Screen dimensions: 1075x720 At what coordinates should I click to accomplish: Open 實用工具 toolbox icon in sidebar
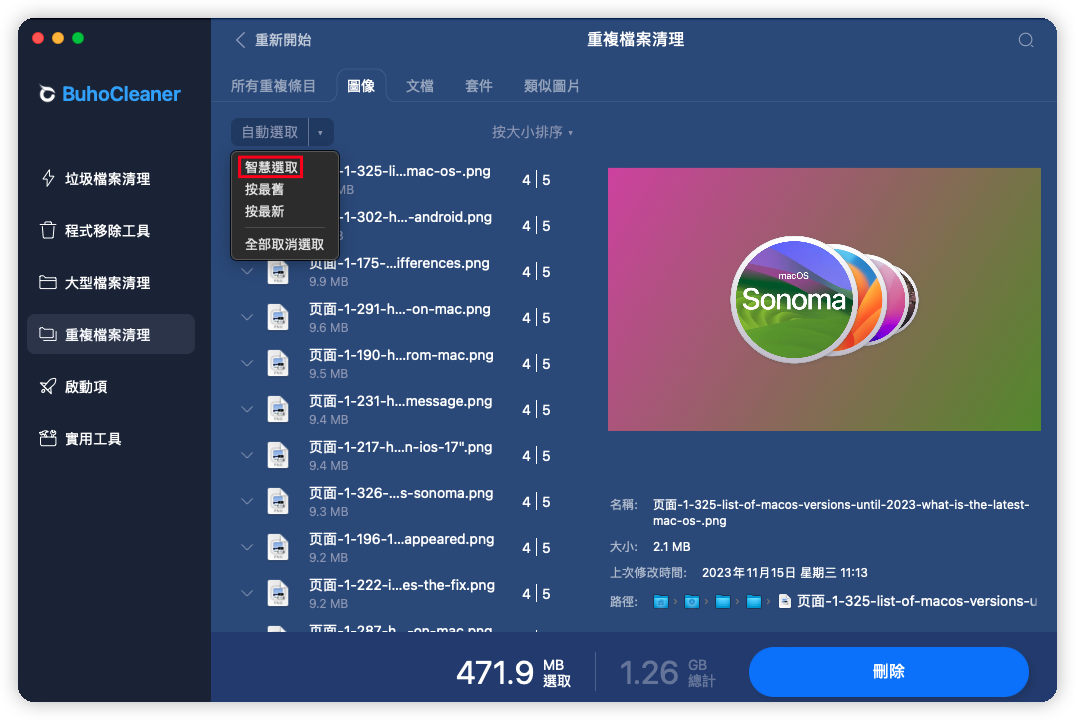pyautogui.click(x=48, y=438)
